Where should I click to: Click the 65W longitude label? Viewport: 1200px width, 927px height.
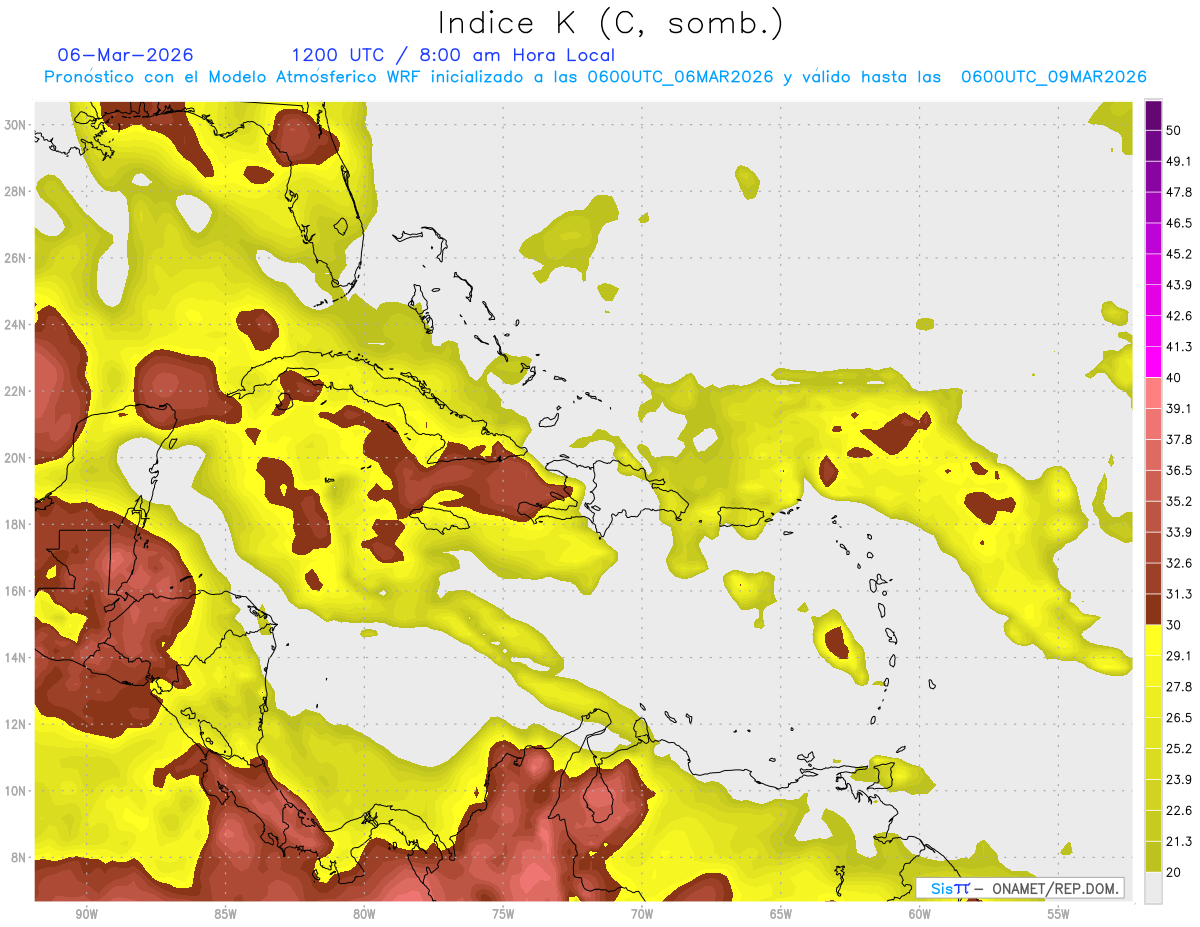tap(781, 914)
